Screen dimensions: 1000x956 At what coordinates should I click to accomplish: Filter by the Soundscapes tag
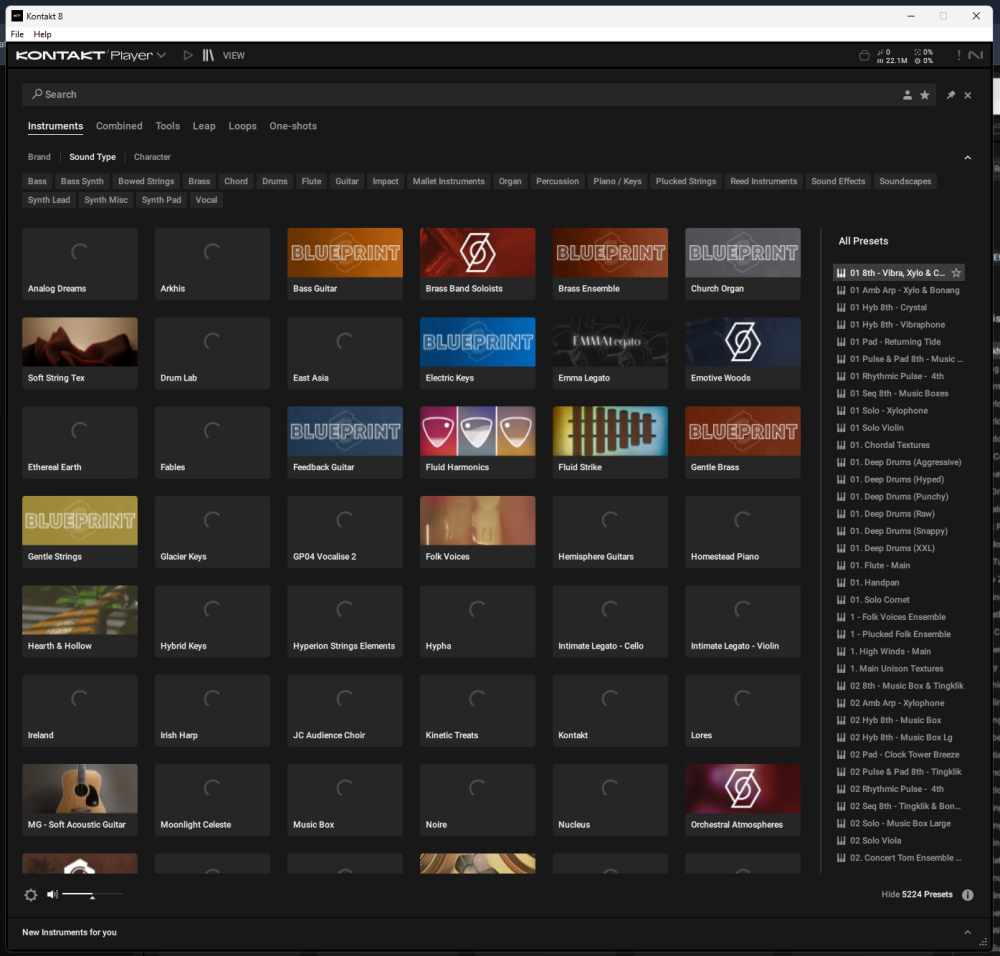click(x=905, y=181)
